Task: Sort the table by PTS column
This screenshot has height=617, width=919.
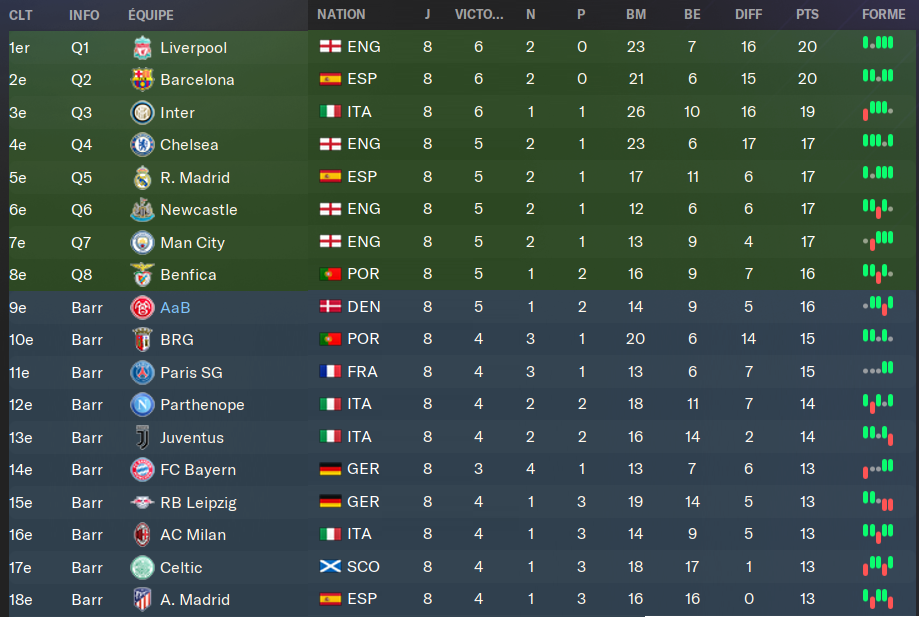Action: 807,15
